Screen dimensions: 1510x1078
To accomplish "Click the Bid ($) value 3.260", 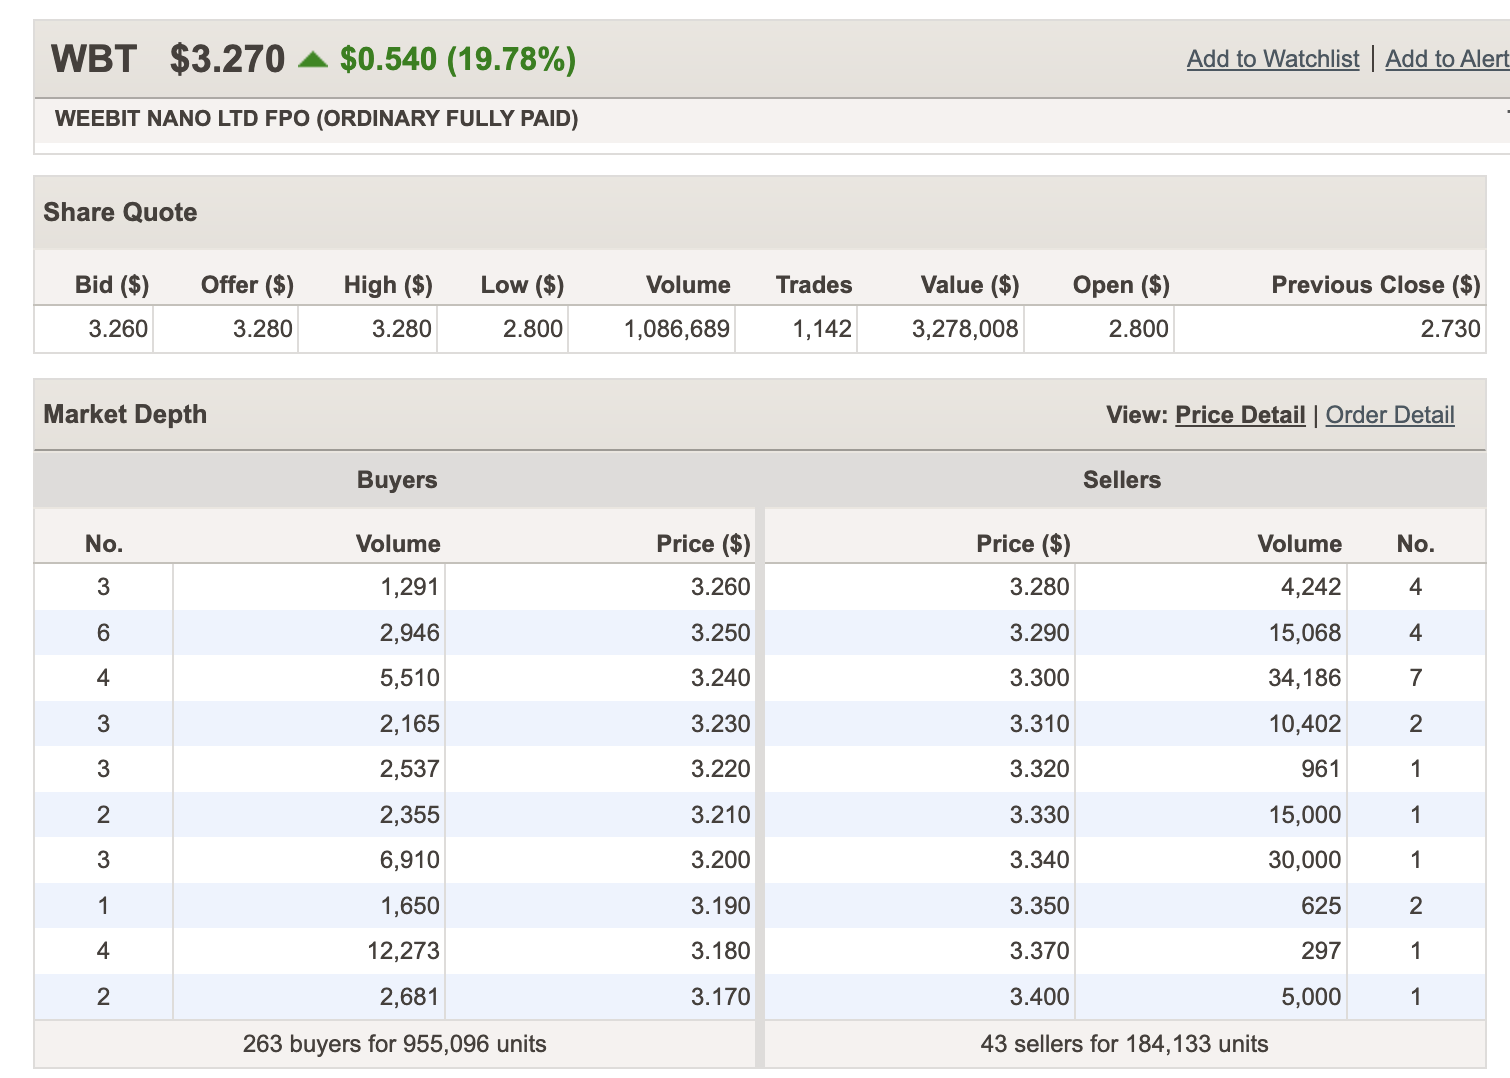I will point(118,329).
